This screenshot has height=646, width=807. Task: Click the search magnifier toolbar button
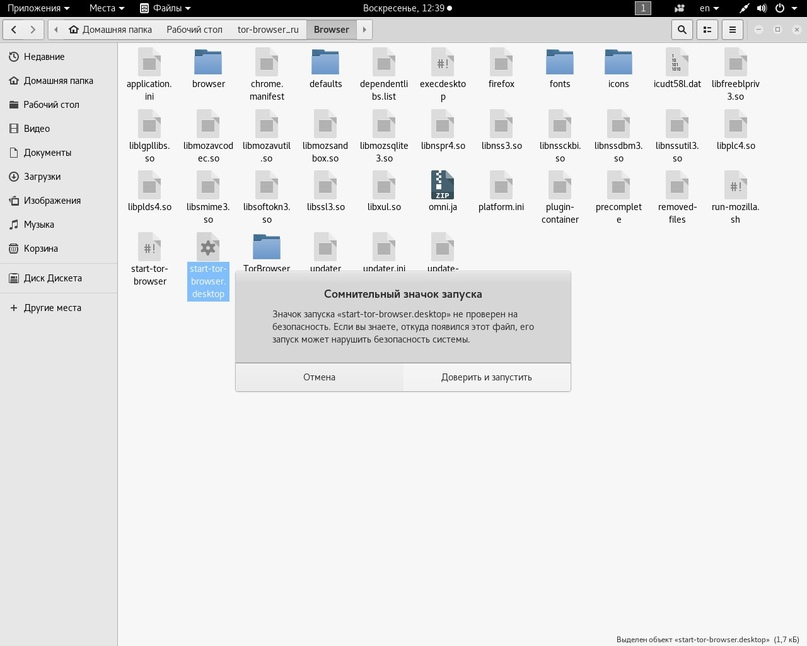point(682,30)
